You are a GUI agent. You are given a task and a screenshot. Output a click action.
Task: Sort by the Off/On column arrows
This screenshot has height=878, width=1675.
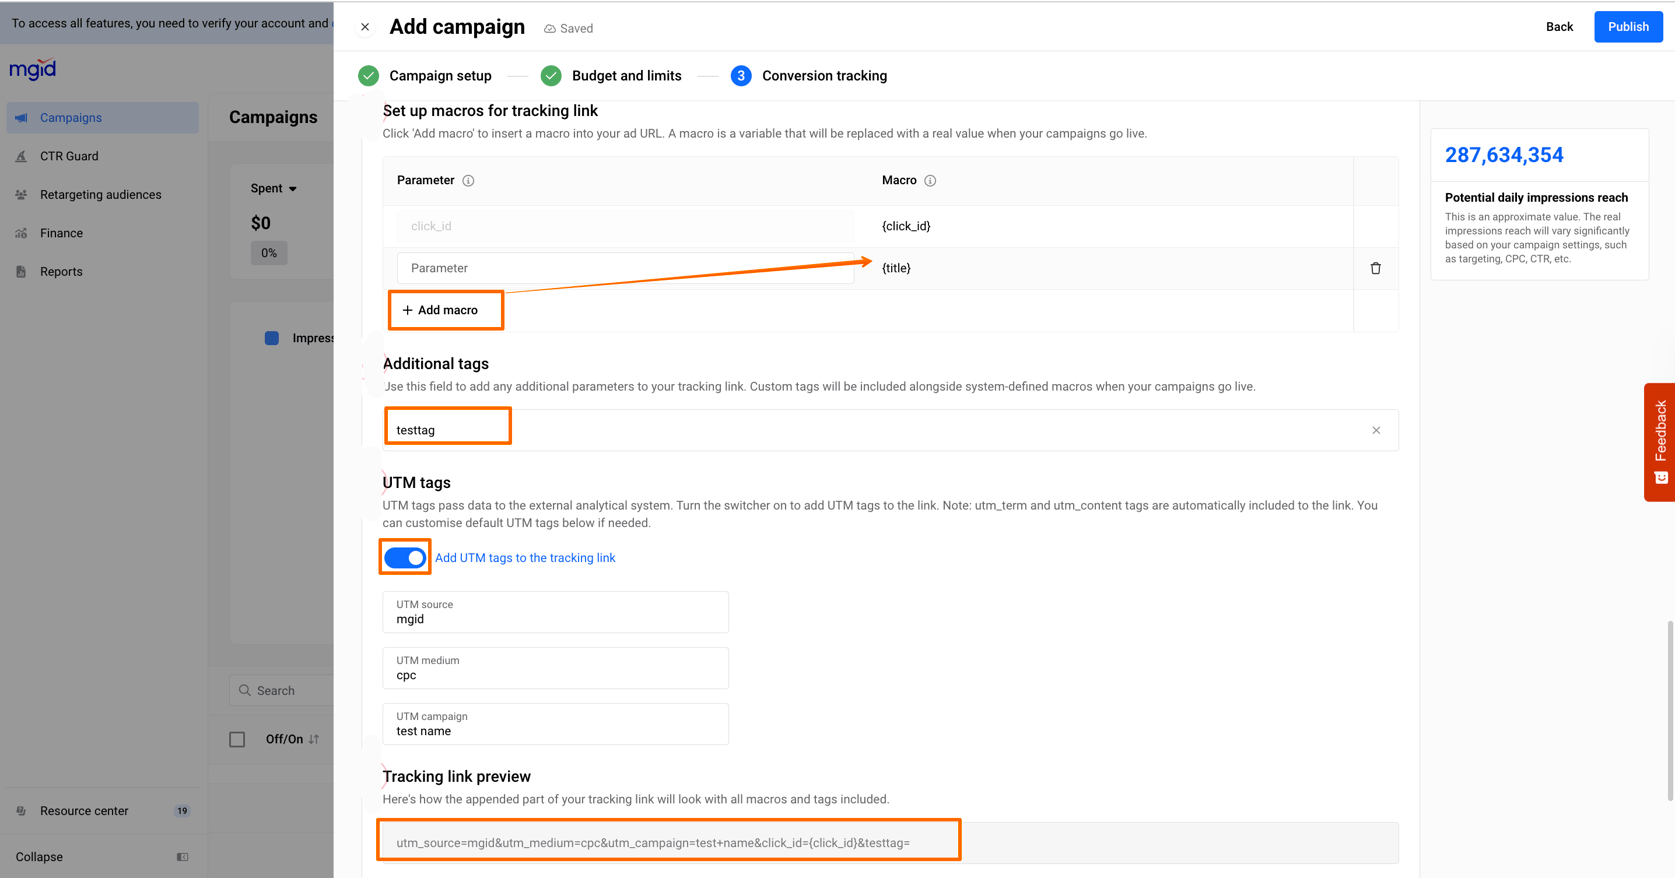pos(314,739)
